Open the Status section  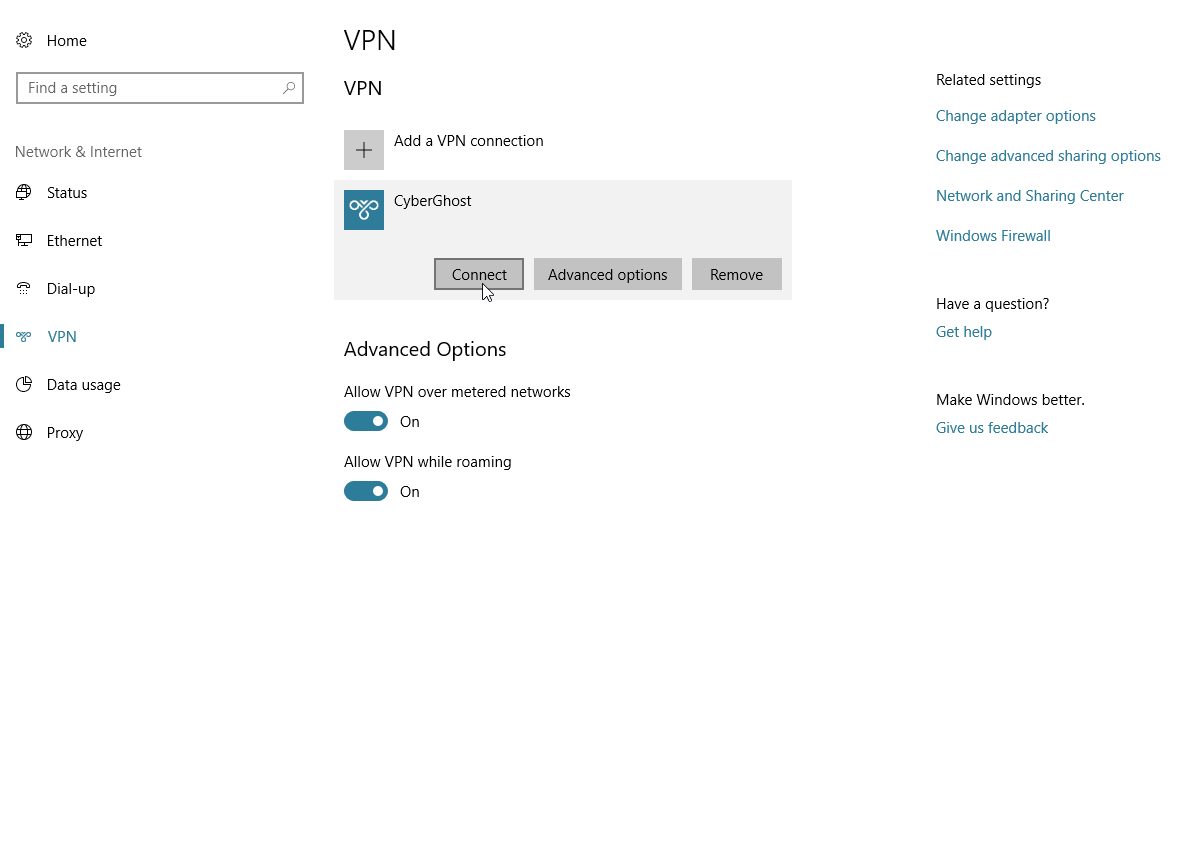click(67, 193)
